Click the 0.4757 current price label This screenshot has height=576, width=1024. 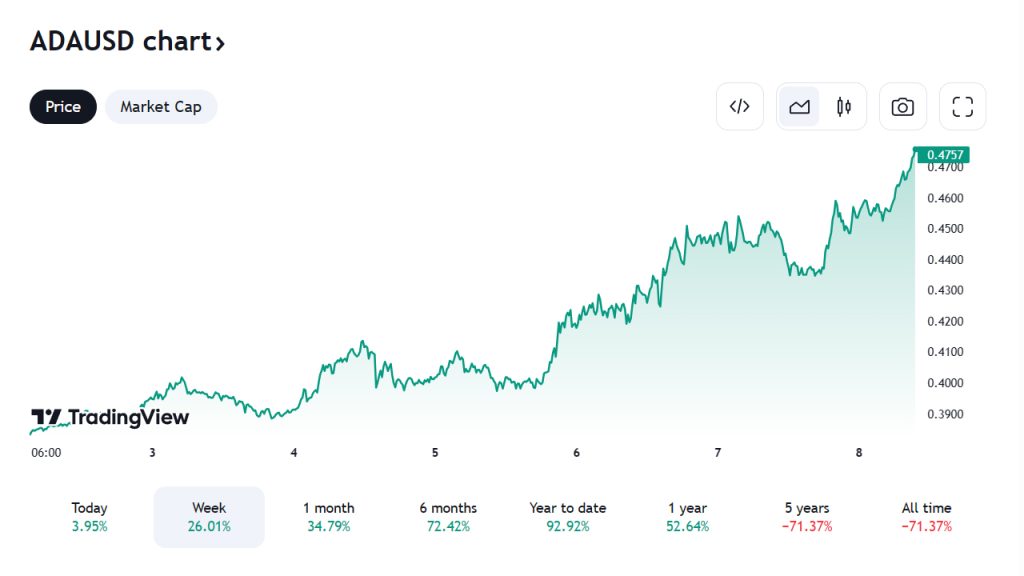pyautogui.click(x=945, y=155)
